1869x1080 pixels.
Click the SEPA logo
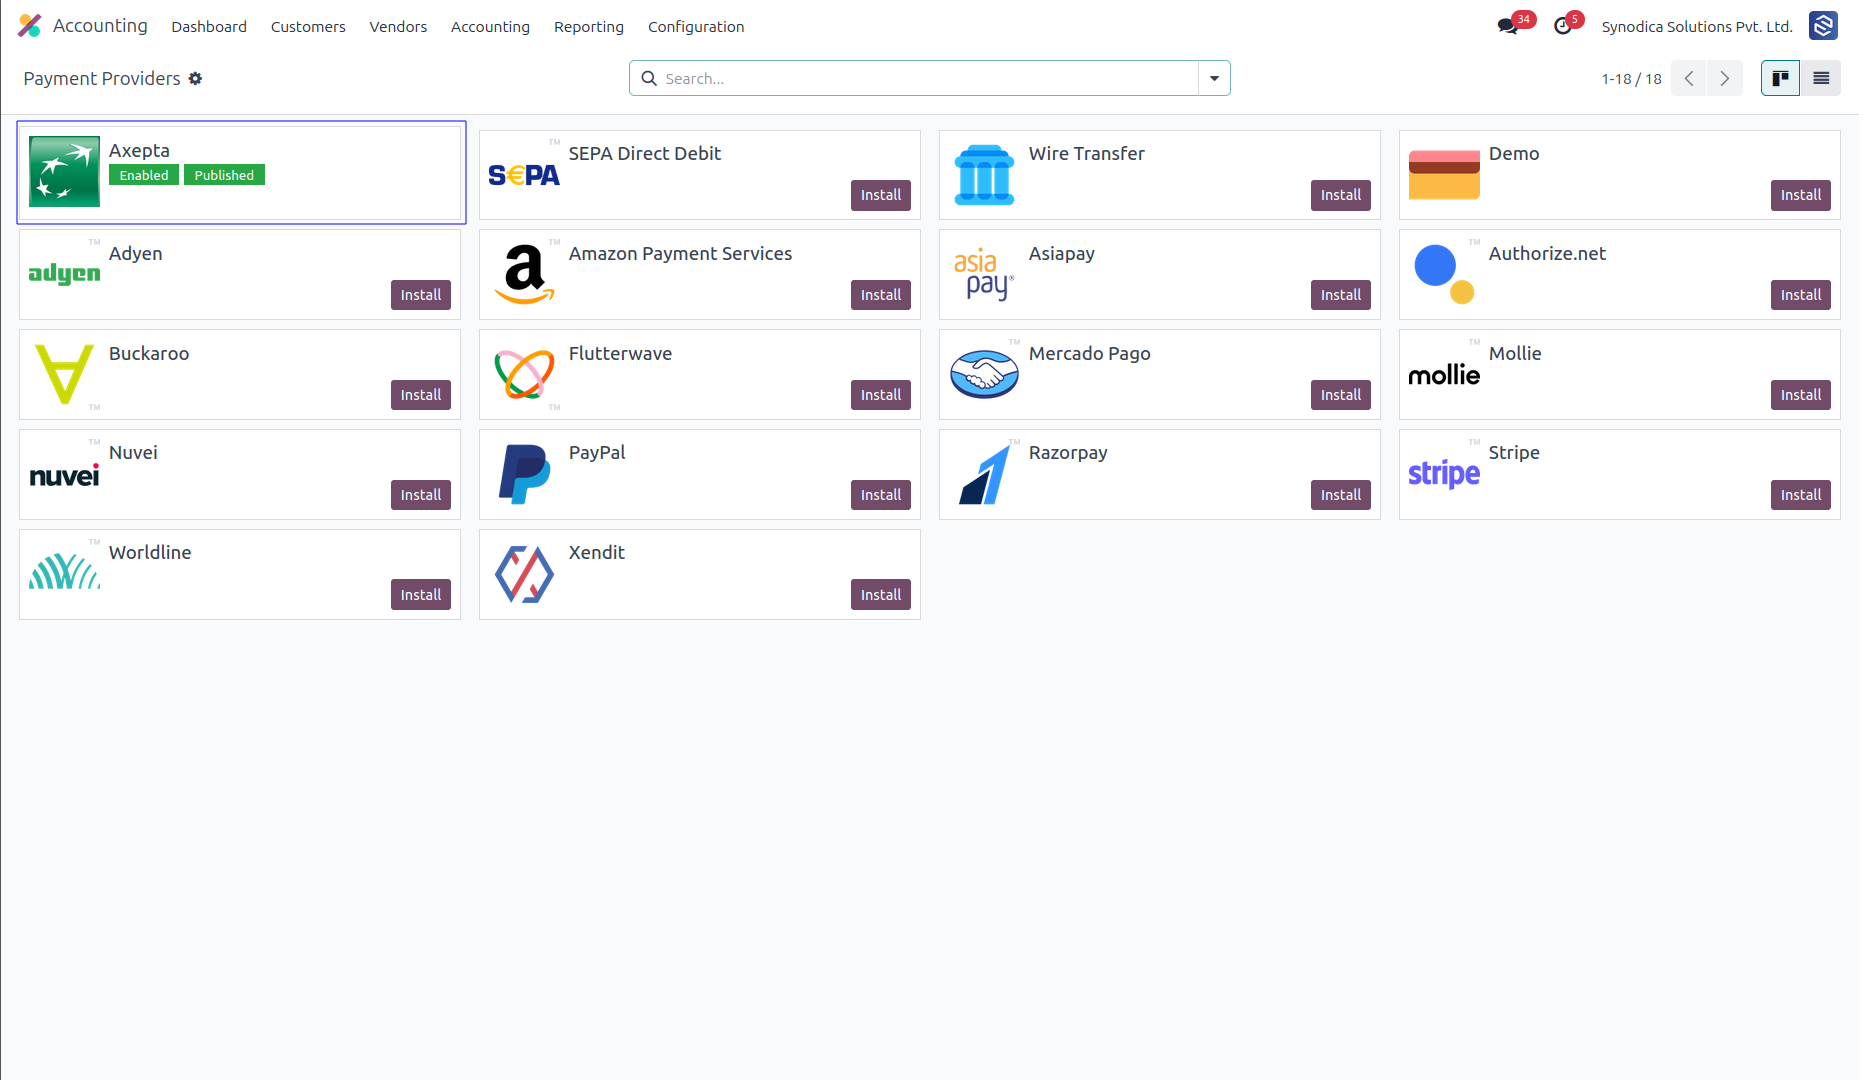point(524,175)
